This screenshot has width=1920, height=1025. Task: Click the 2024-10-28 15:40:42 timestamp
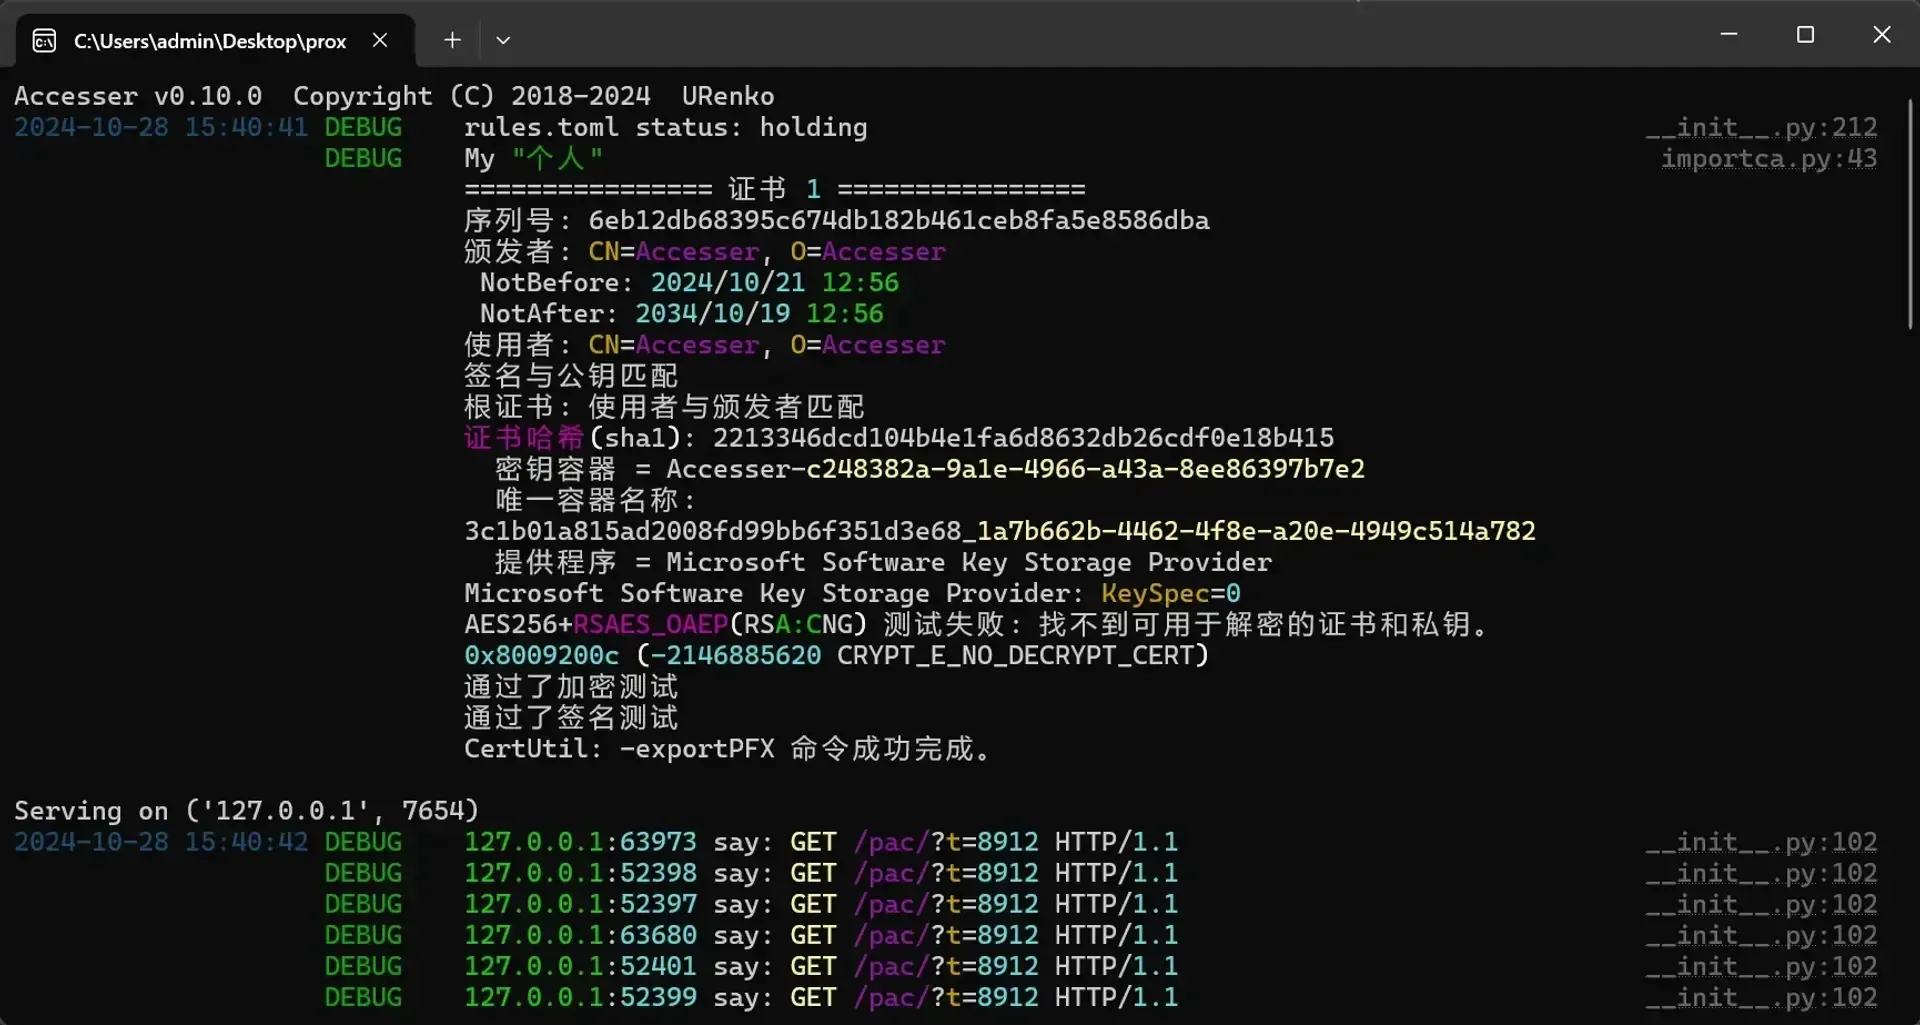(161, 842)
